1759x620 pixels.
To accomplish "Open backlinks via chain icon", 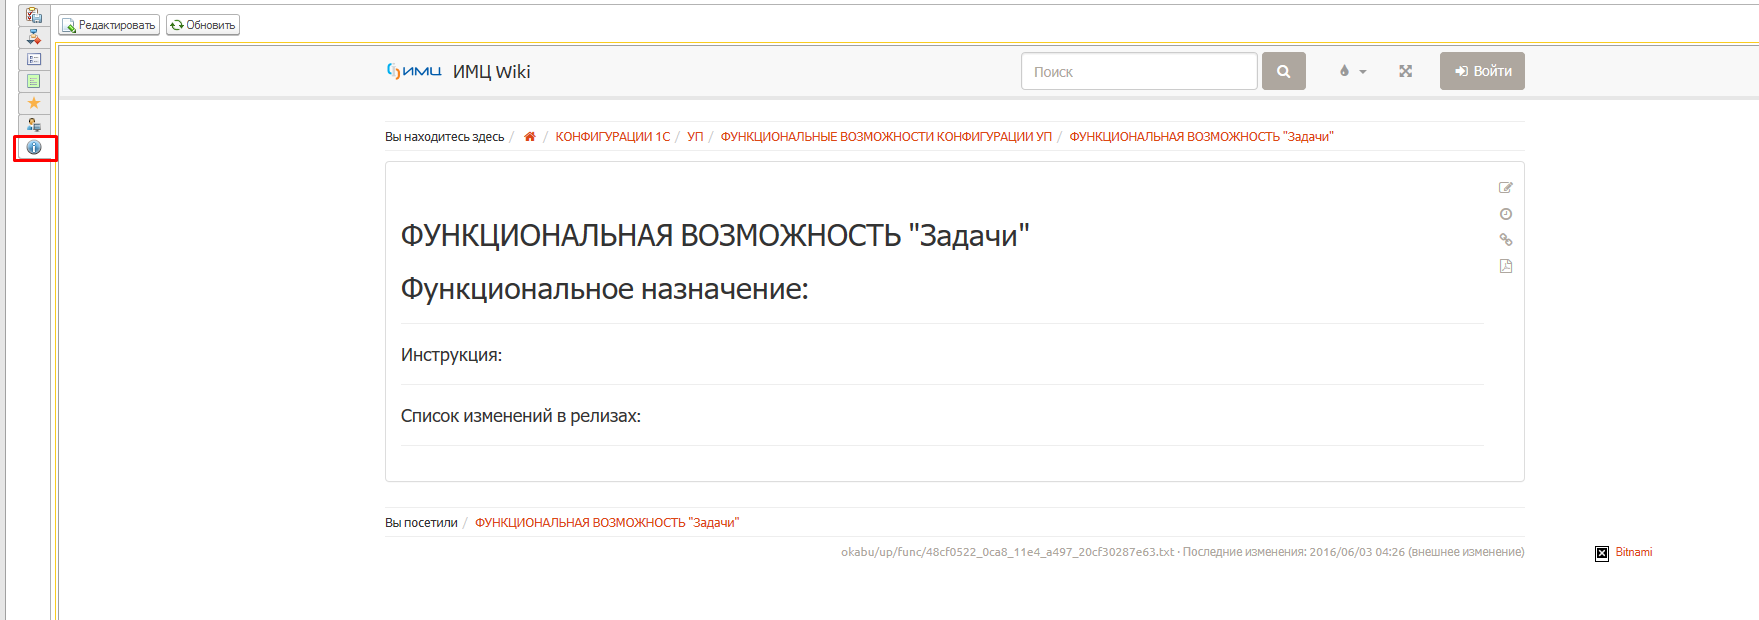I will point(1505,240).
